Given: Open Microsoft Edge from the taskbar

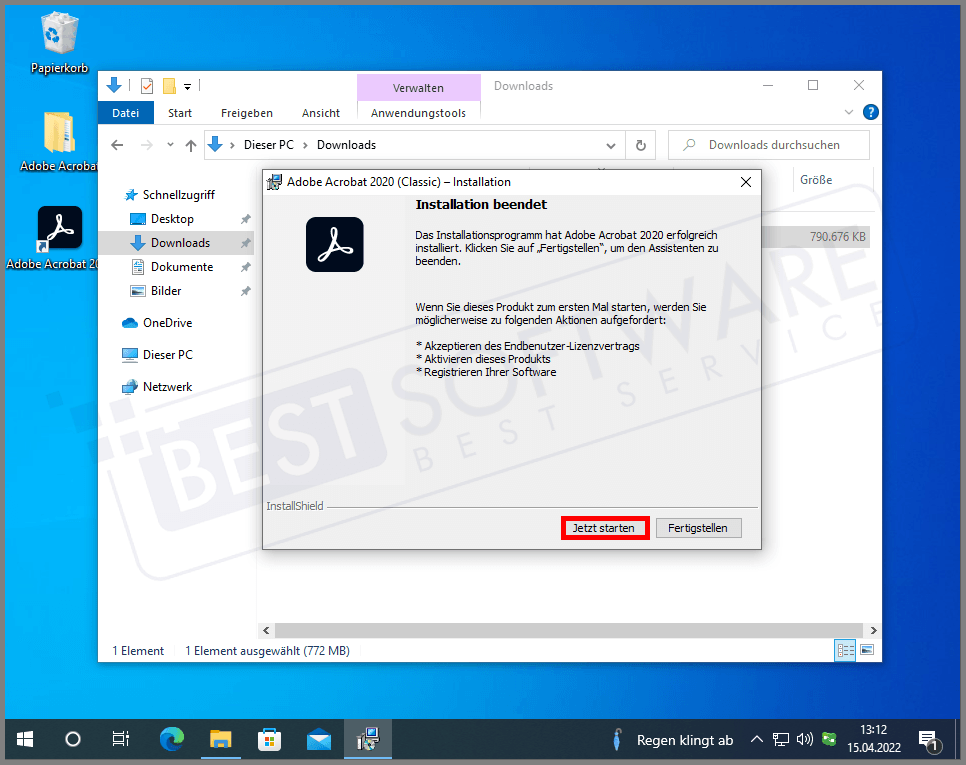Looking at the screenshot, I should [171, 739].
